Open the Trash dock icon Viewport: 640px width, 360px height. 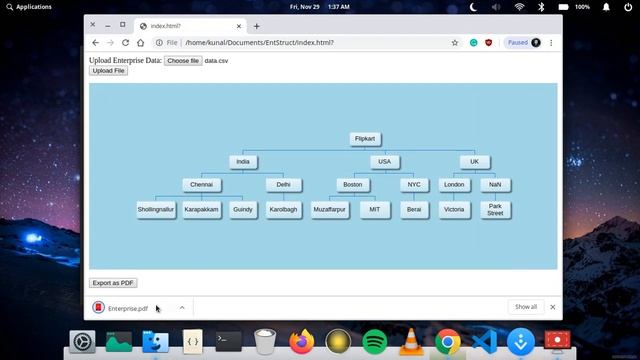point(264,342)
